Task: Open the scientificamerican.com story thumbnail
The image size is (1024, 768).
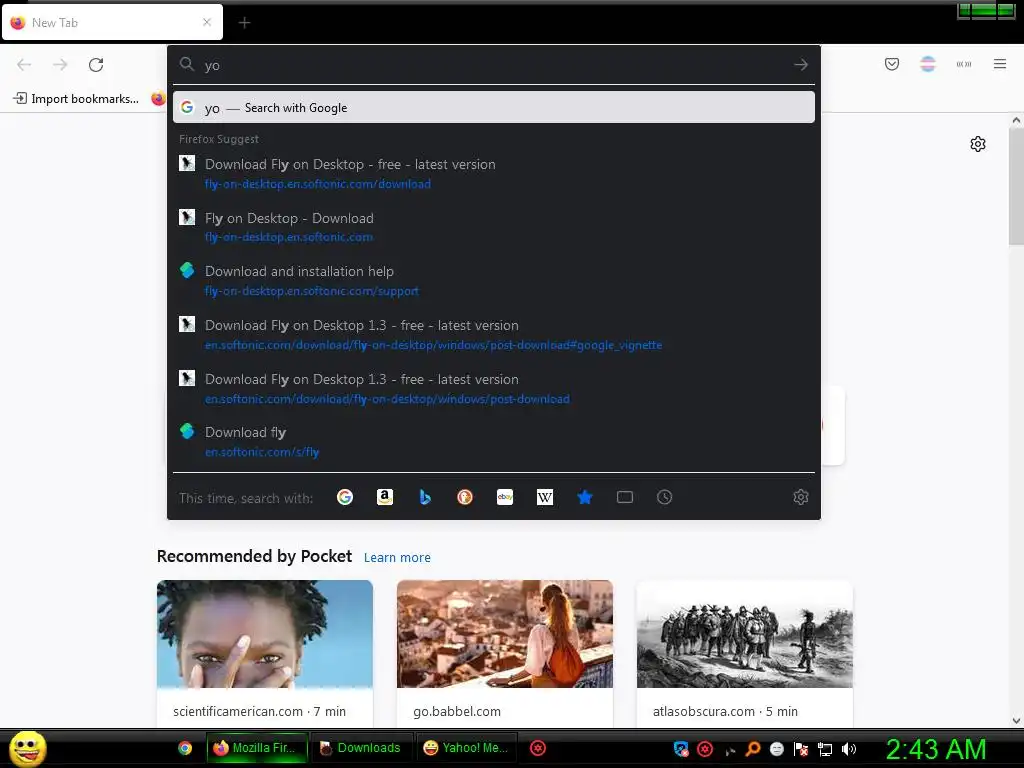Action: tap(264, 634)
